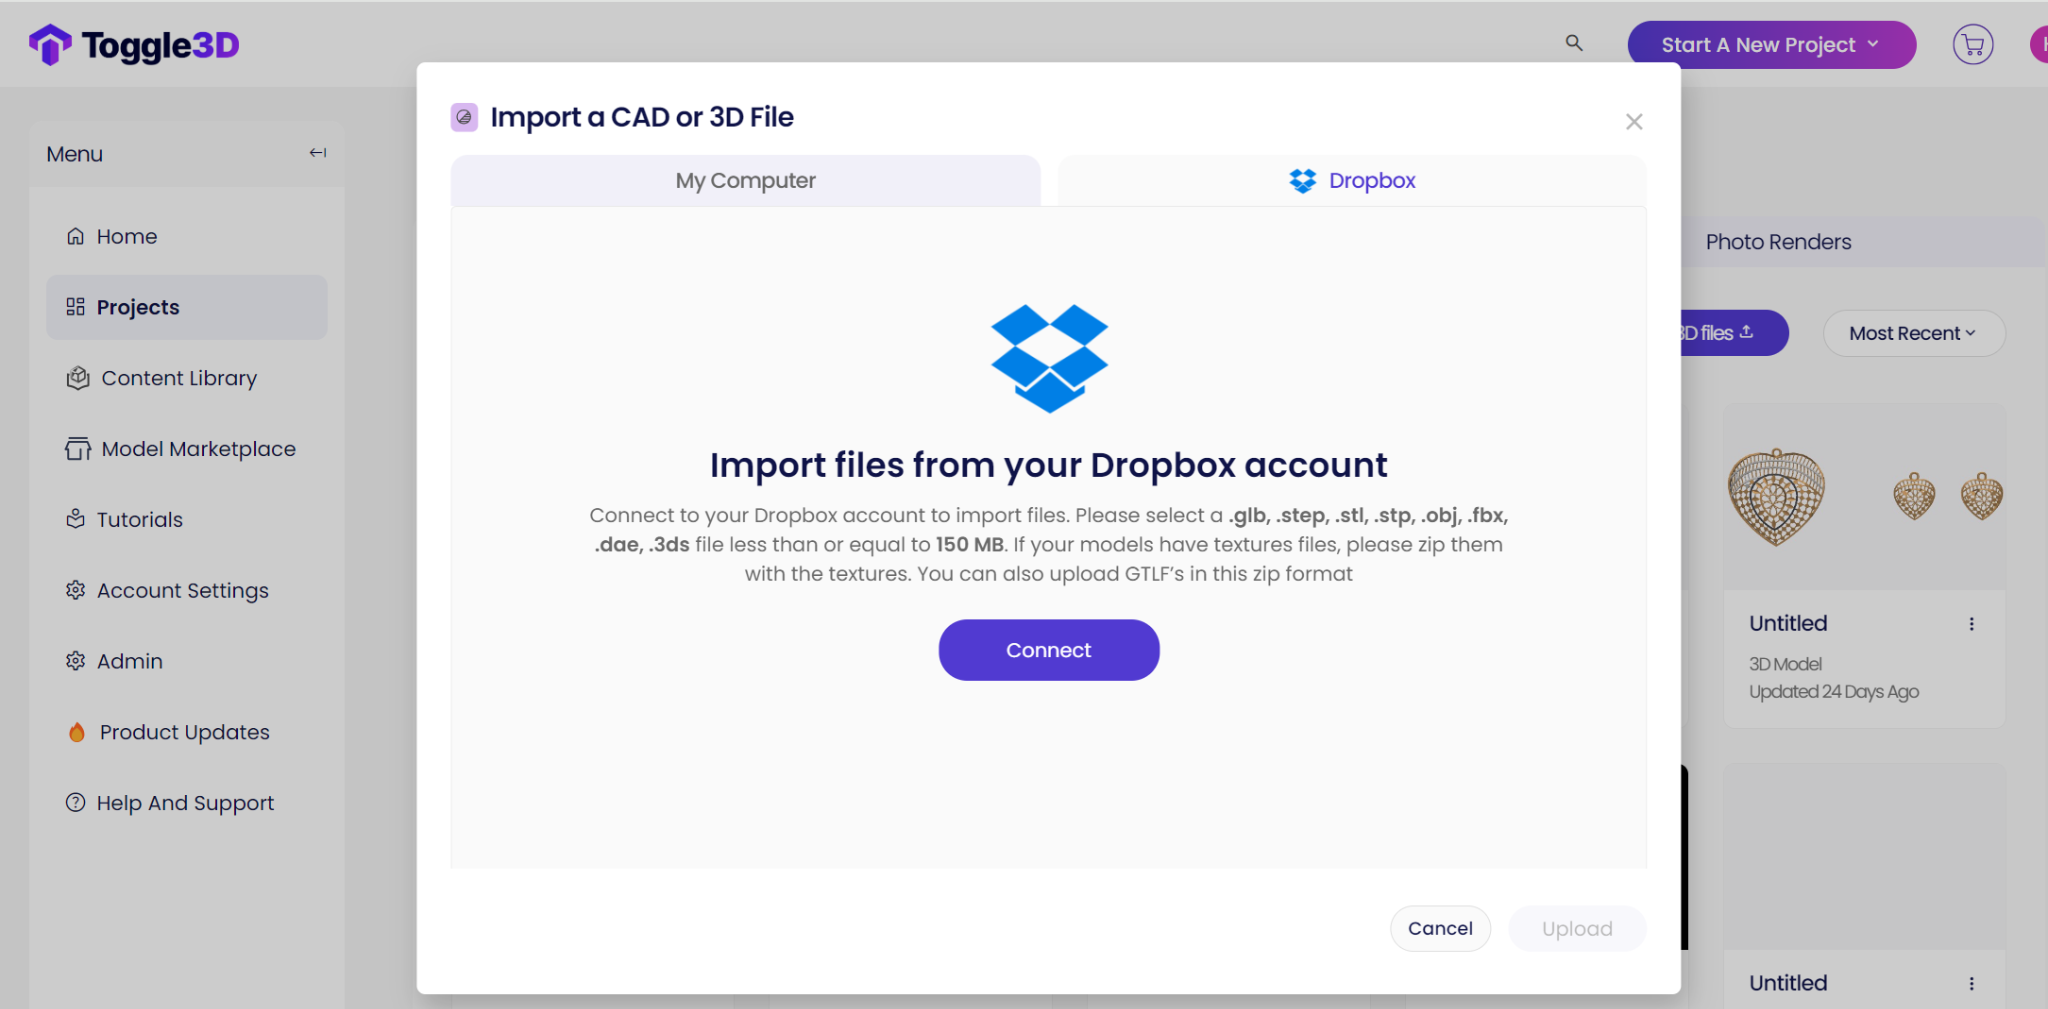Expand Start A New Project dropdown
Screen dimensions: 2048x1009
click(1772, 45)
